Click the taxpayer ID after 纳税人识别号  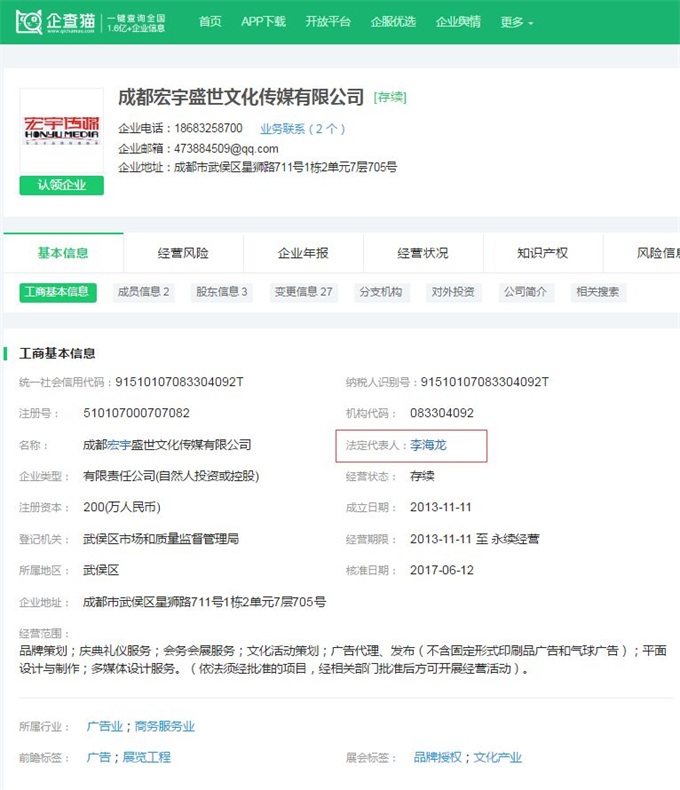click(485, 382)
